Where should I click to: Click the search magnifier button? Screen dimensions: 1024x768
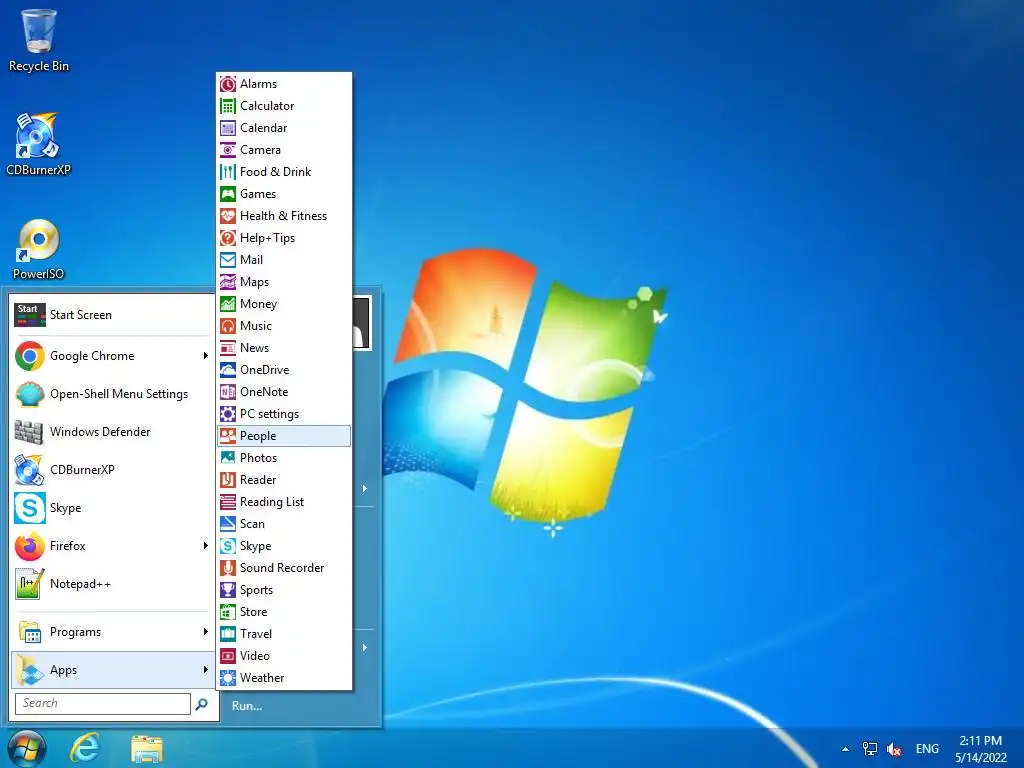tap(202, 703)
